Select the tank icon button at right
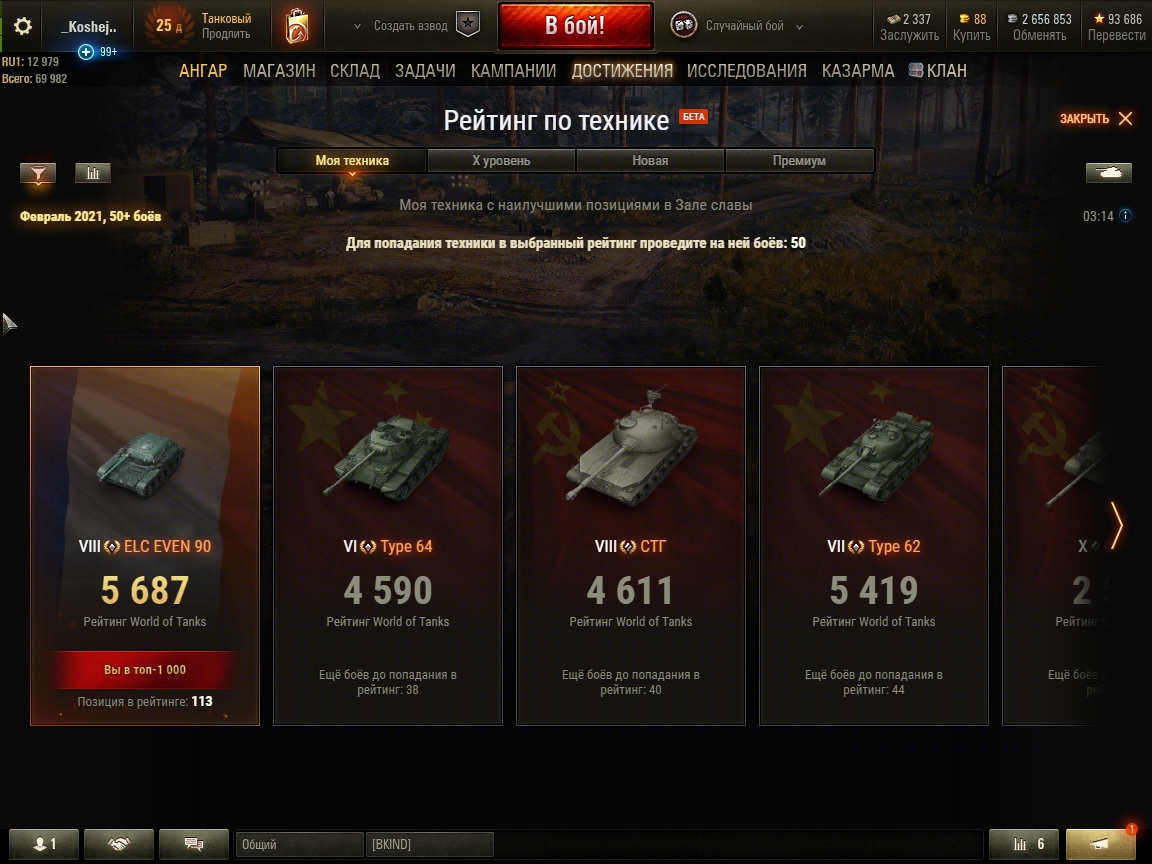 (1109, 173)
